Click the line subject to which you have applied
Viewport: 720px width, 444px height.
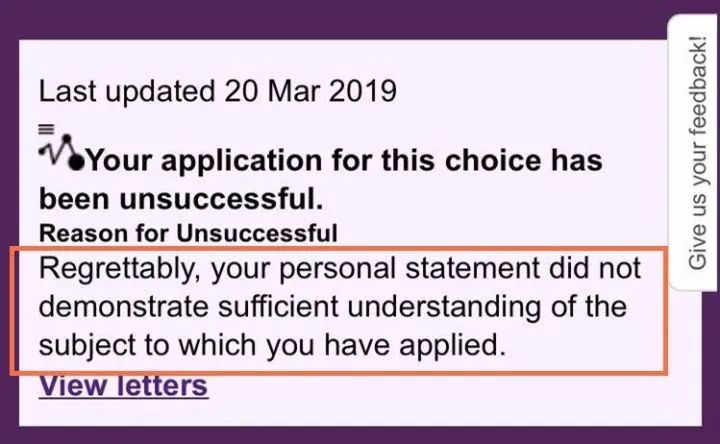pos(272,345)
